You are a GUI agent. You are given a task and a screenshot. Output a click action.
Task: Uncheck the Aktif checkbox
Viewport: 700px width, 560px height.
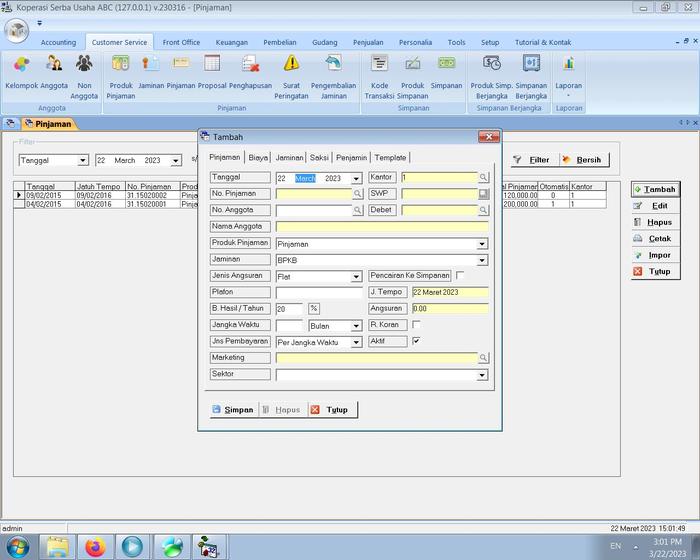pos(416,341)
